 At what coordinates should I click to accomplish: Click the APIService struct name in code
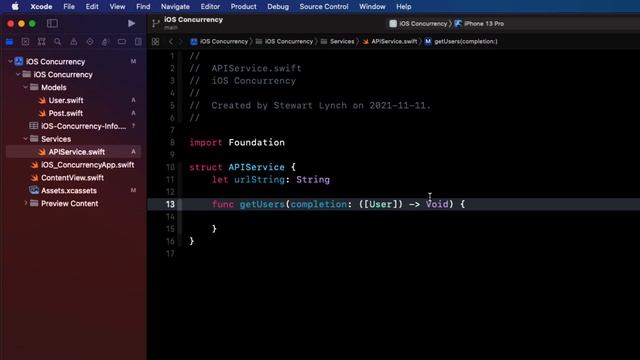(x=256, y=167)
